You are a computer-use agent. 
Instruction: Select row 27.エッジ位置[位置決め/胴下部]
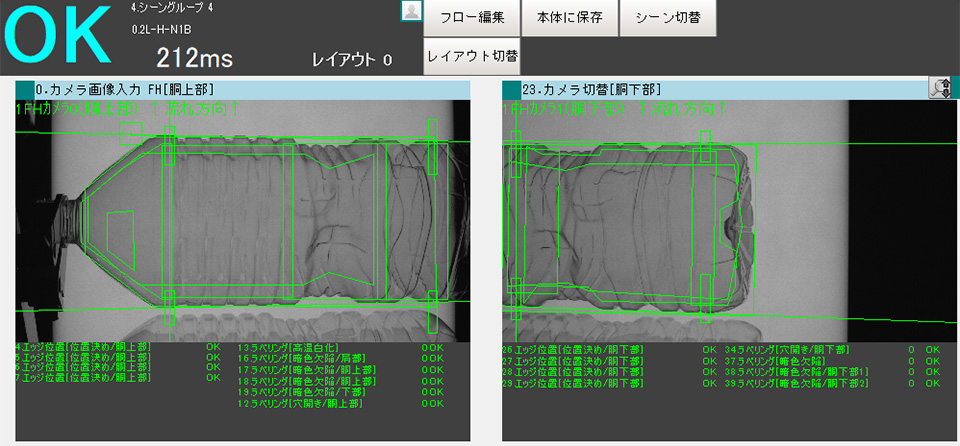tap(572, 360)
